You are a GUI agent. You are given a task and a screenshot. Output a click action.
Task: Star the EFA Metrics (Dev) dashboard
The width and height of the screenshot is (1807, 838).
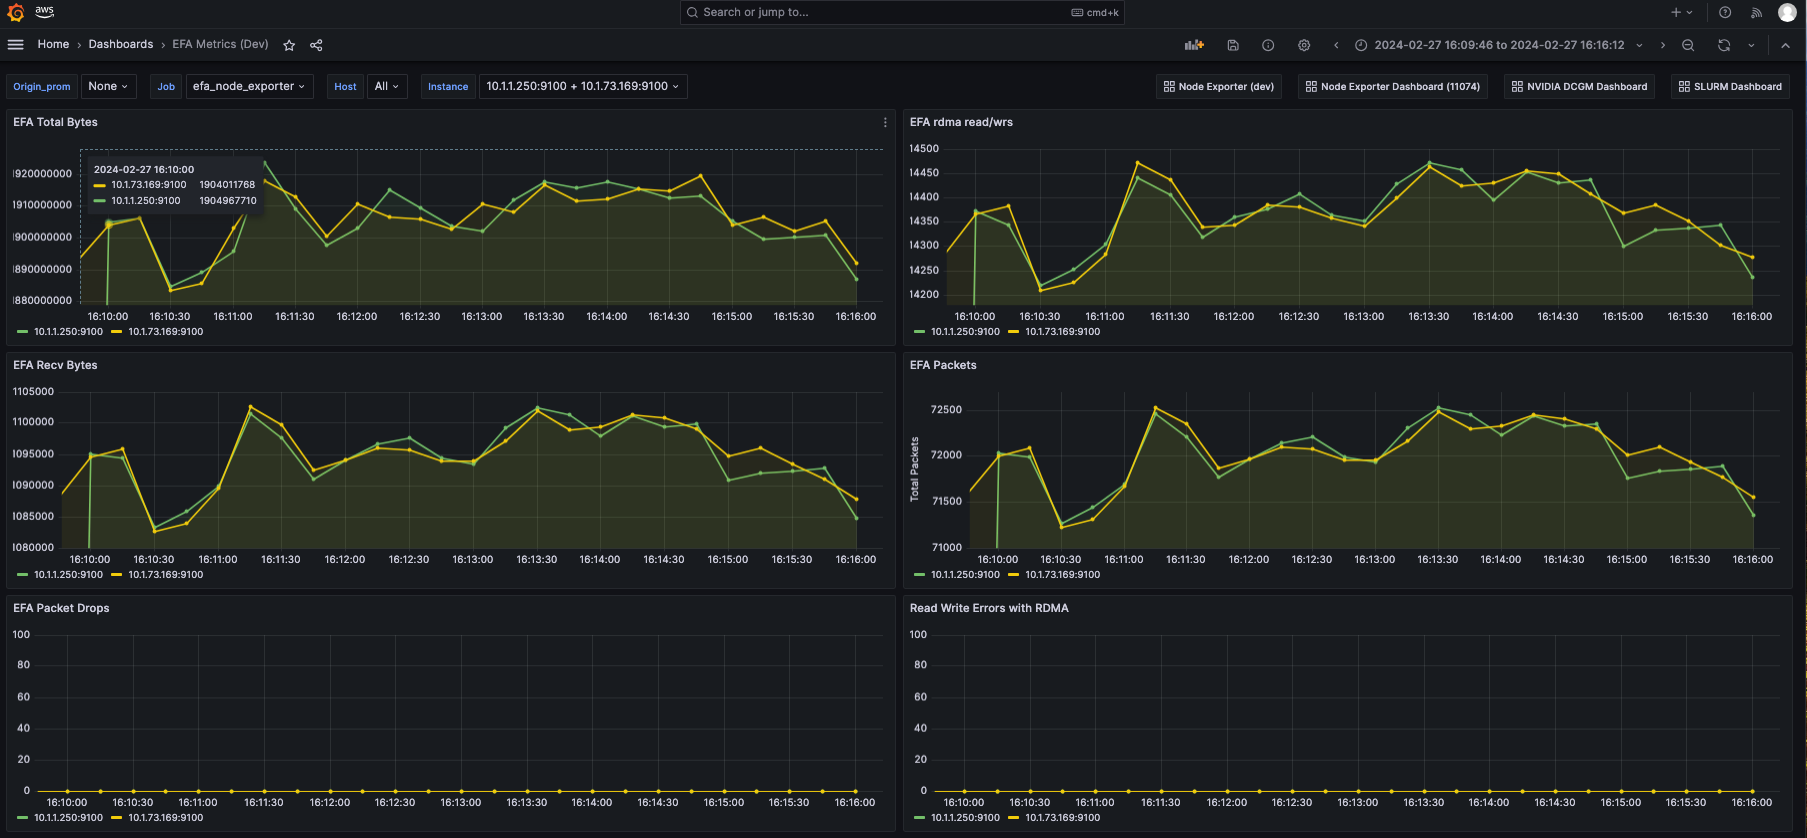[x=289, y=45]
